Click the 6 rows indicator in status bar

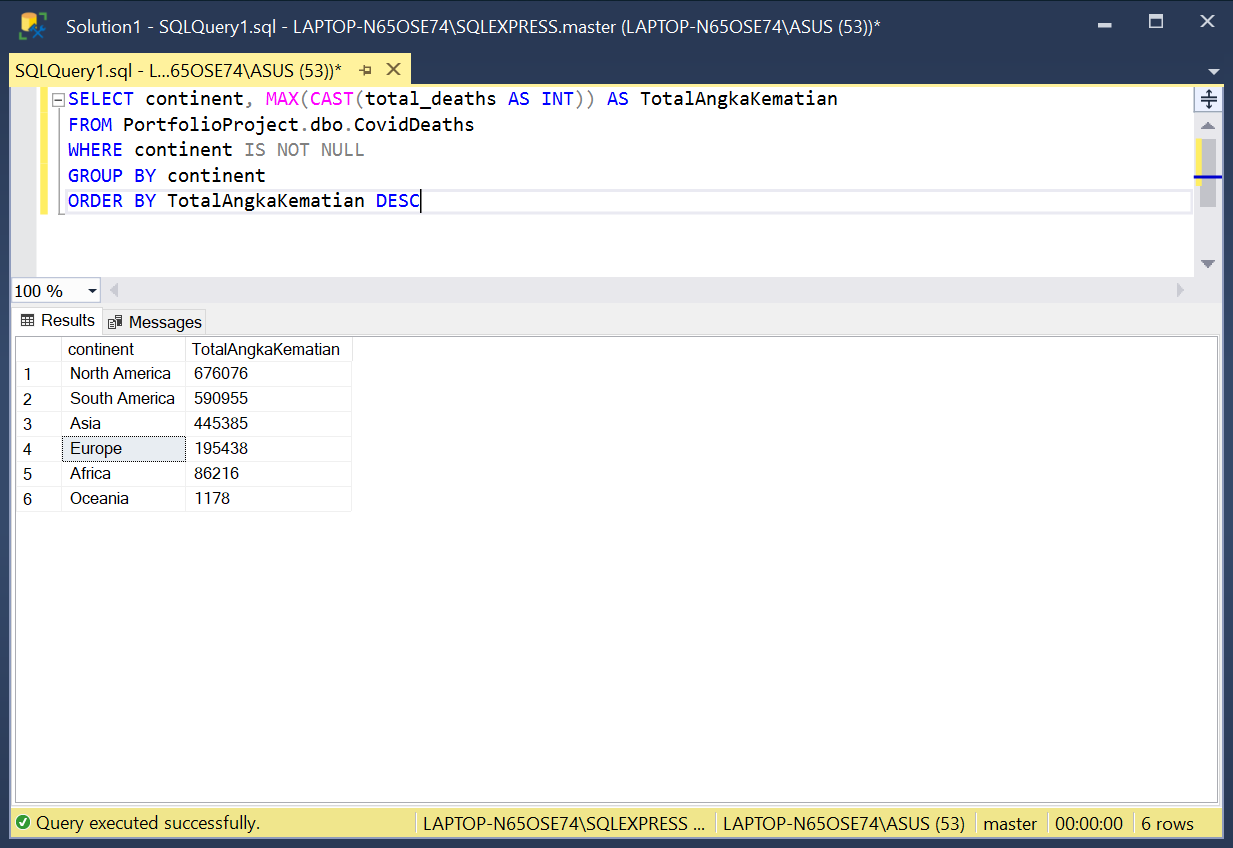[x=1166, y=822]
